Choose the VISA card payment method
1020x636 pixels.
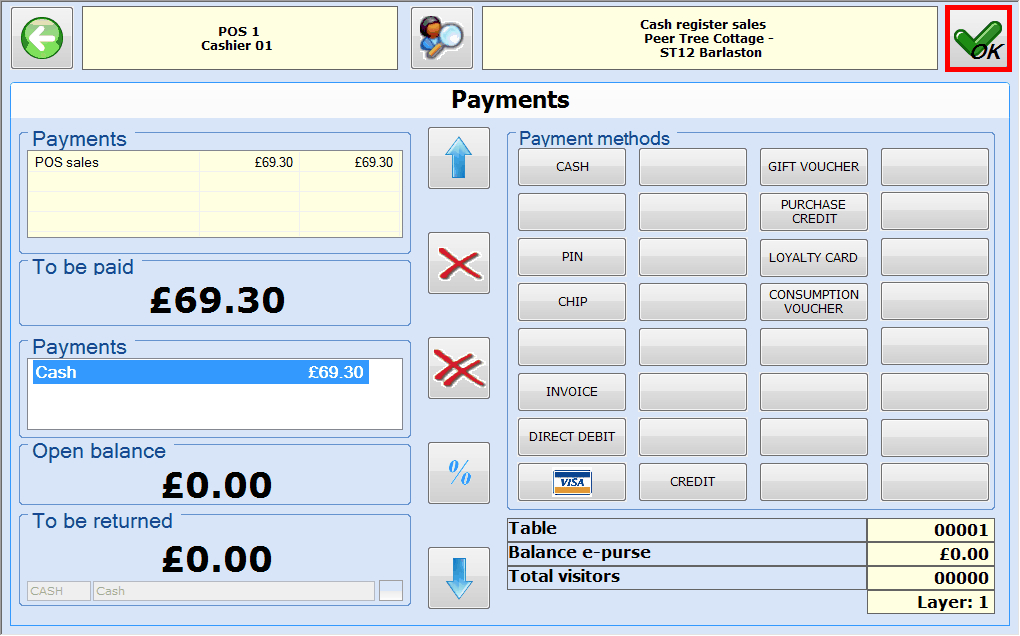click(x=572, y=482)
